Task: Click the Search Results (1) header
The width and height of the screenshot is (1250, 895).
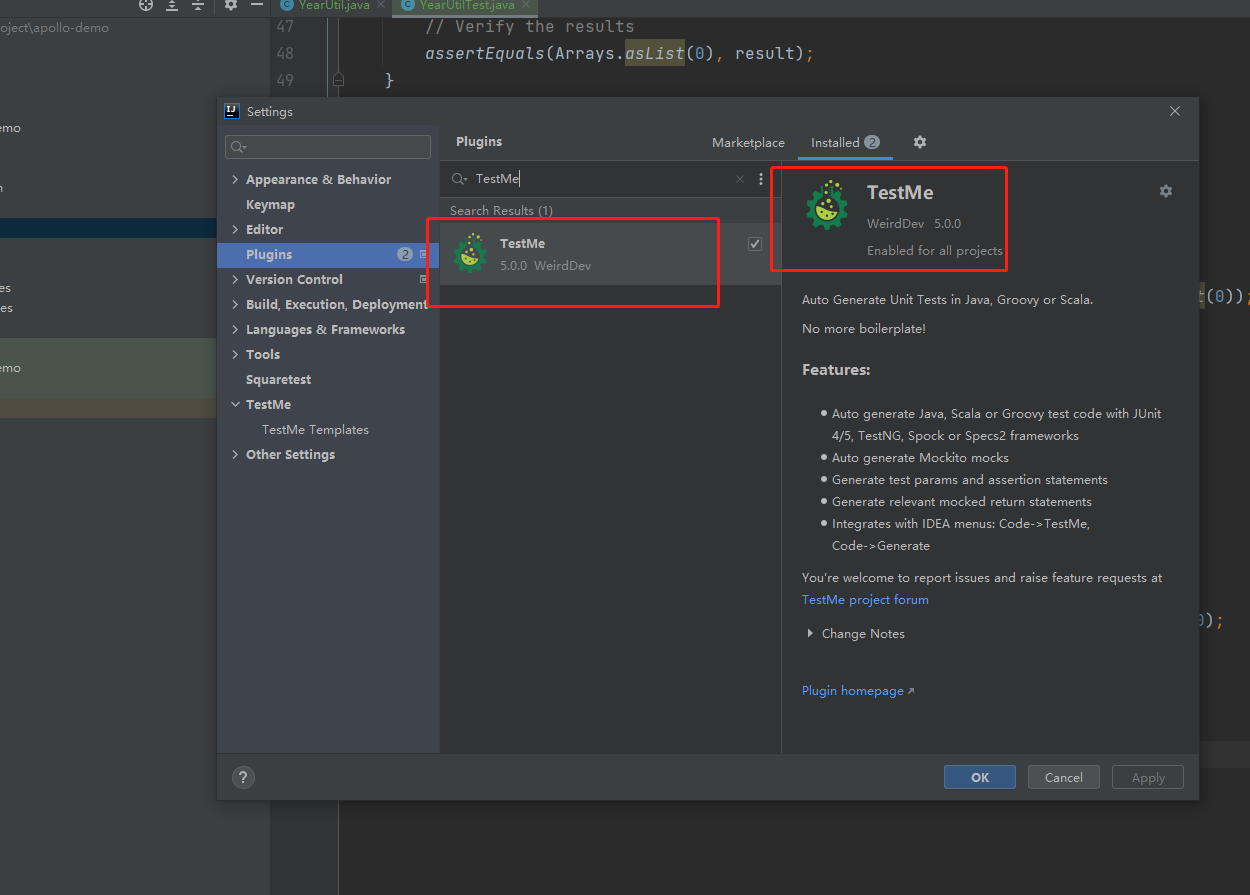Action: pyautogui.click(x=501, y=211)
